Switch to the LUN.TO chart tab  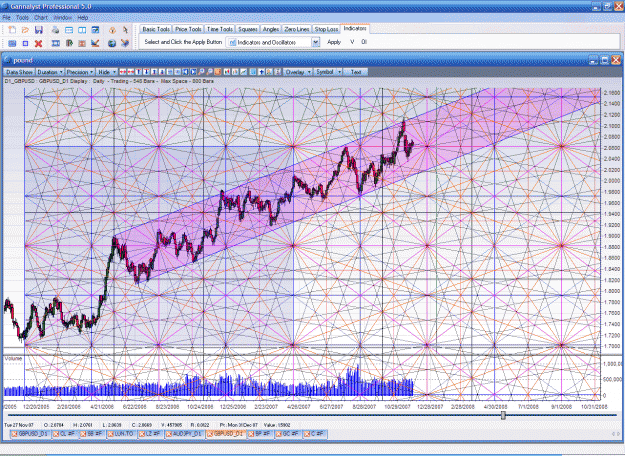click(x=121, y=434)
